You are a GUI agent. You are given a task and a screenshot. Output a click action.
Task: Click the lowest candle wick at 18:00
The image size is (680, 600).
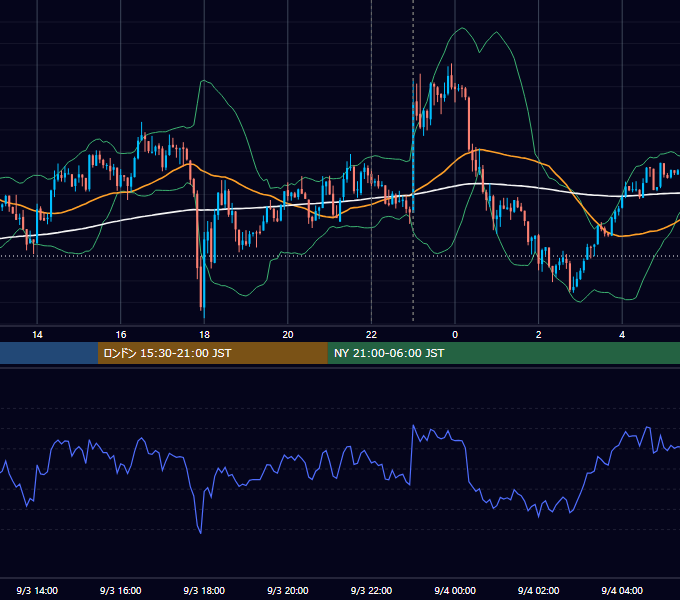(x=204, y=312)
